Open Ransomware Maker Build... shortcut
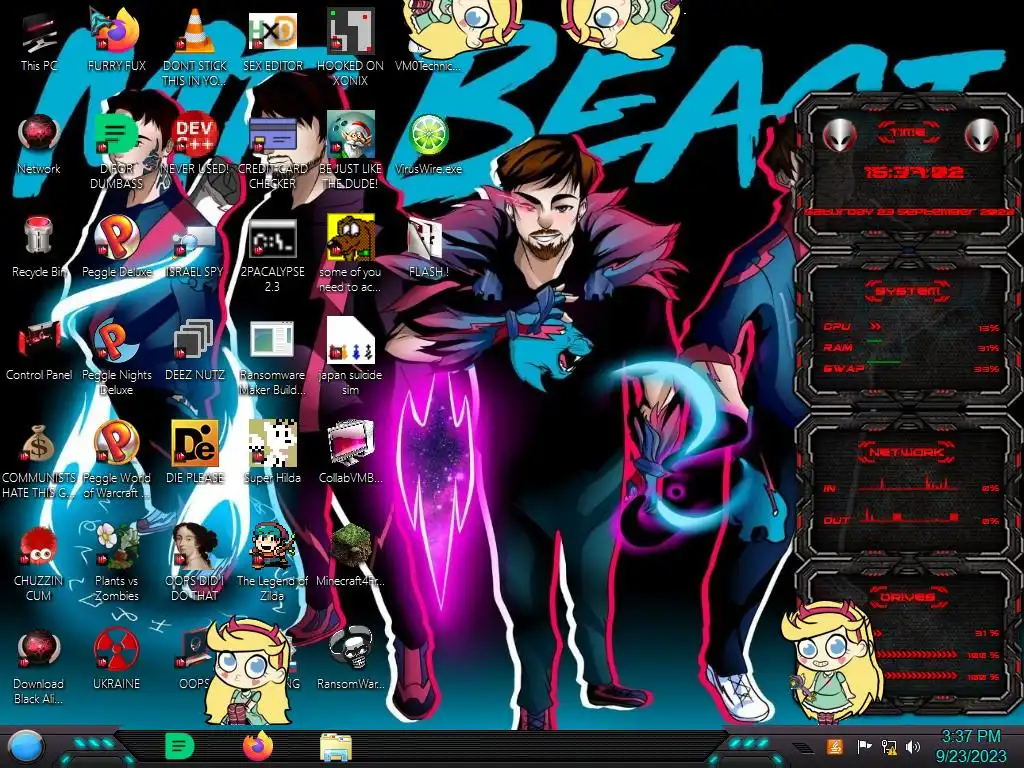1024x768 pixels. [x=272, y=357]
